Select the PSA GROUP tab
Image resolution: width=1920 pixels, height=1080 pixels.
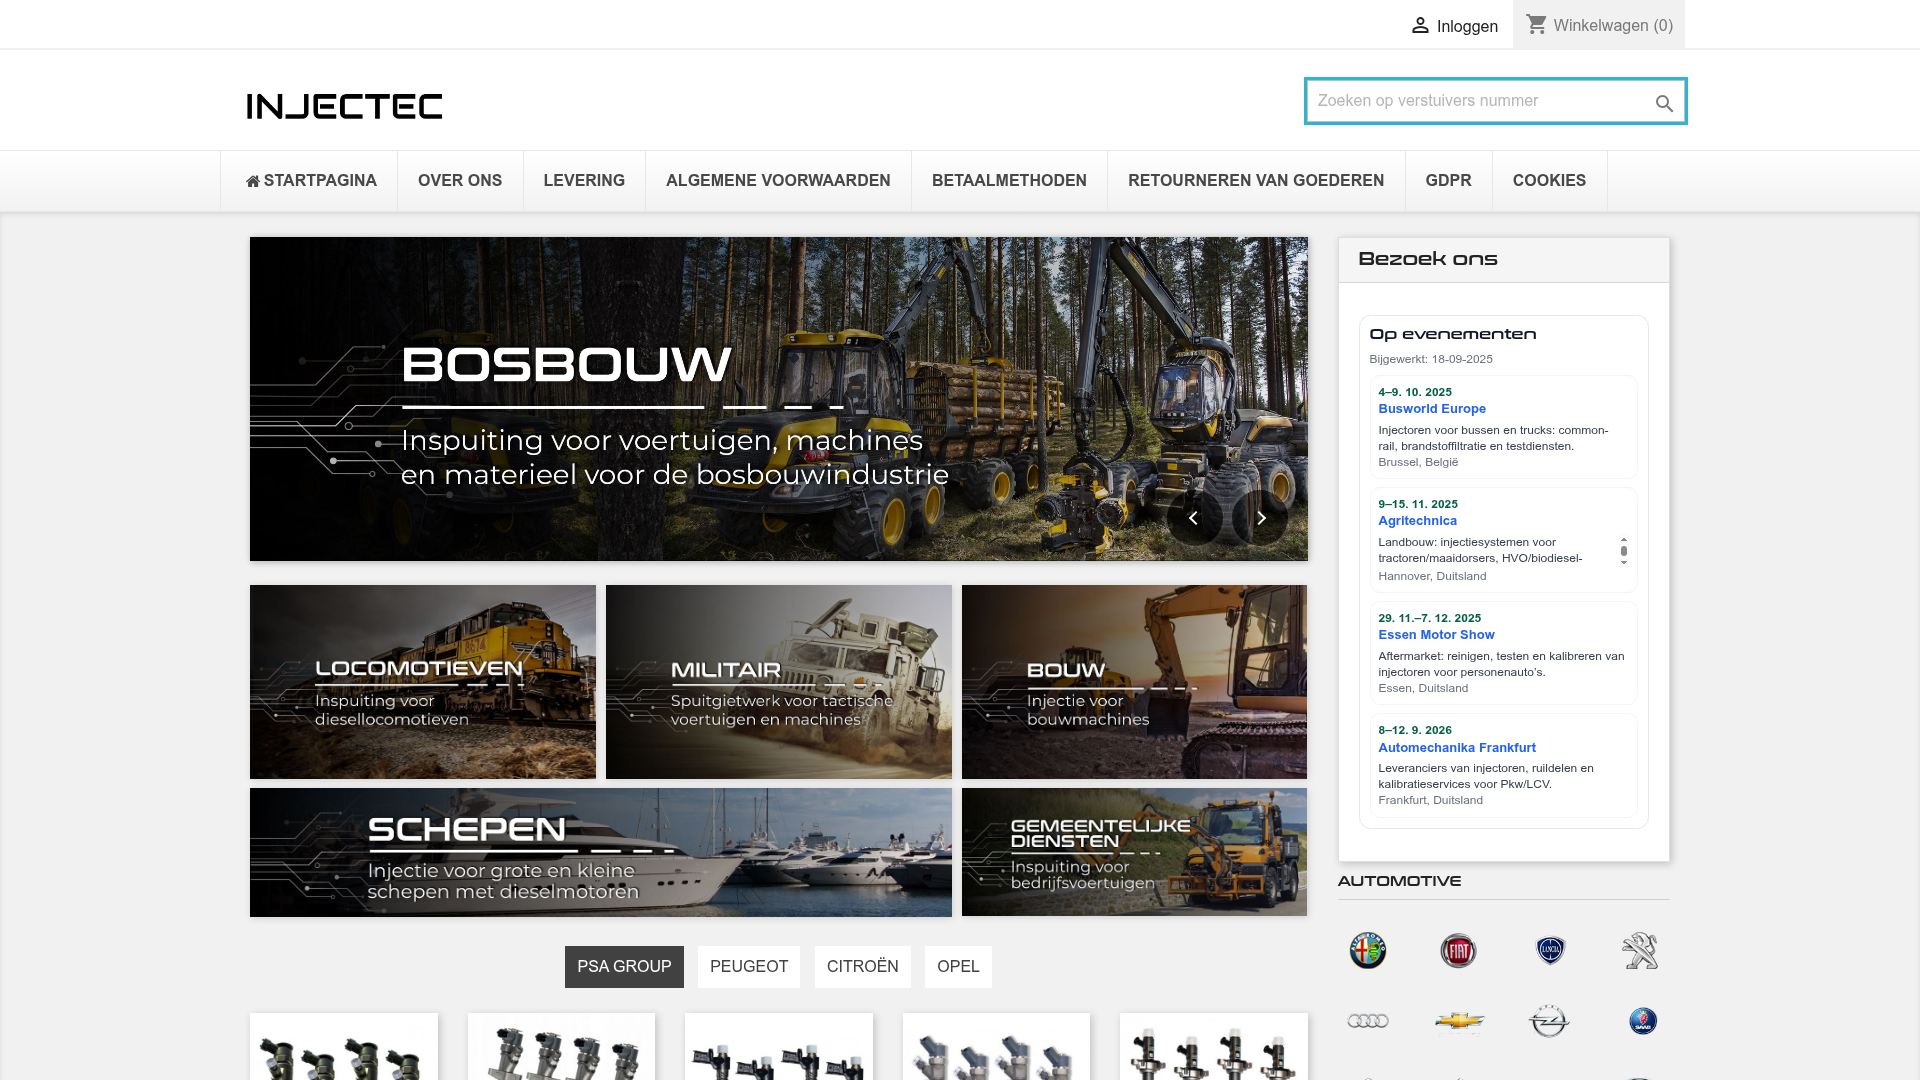coord(624,967)
